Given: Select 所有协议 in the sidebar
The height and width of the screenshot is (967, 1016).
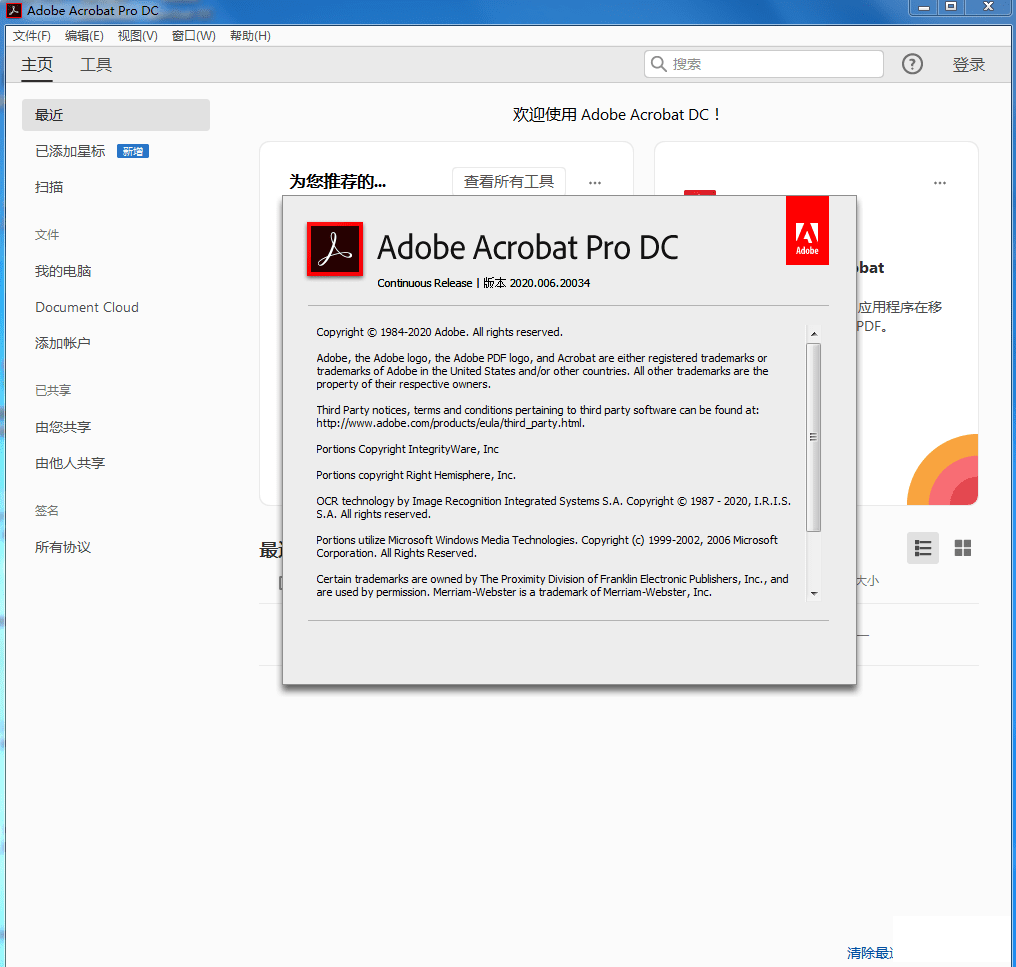Looking at the screenshot, I should tap(63, 547).
